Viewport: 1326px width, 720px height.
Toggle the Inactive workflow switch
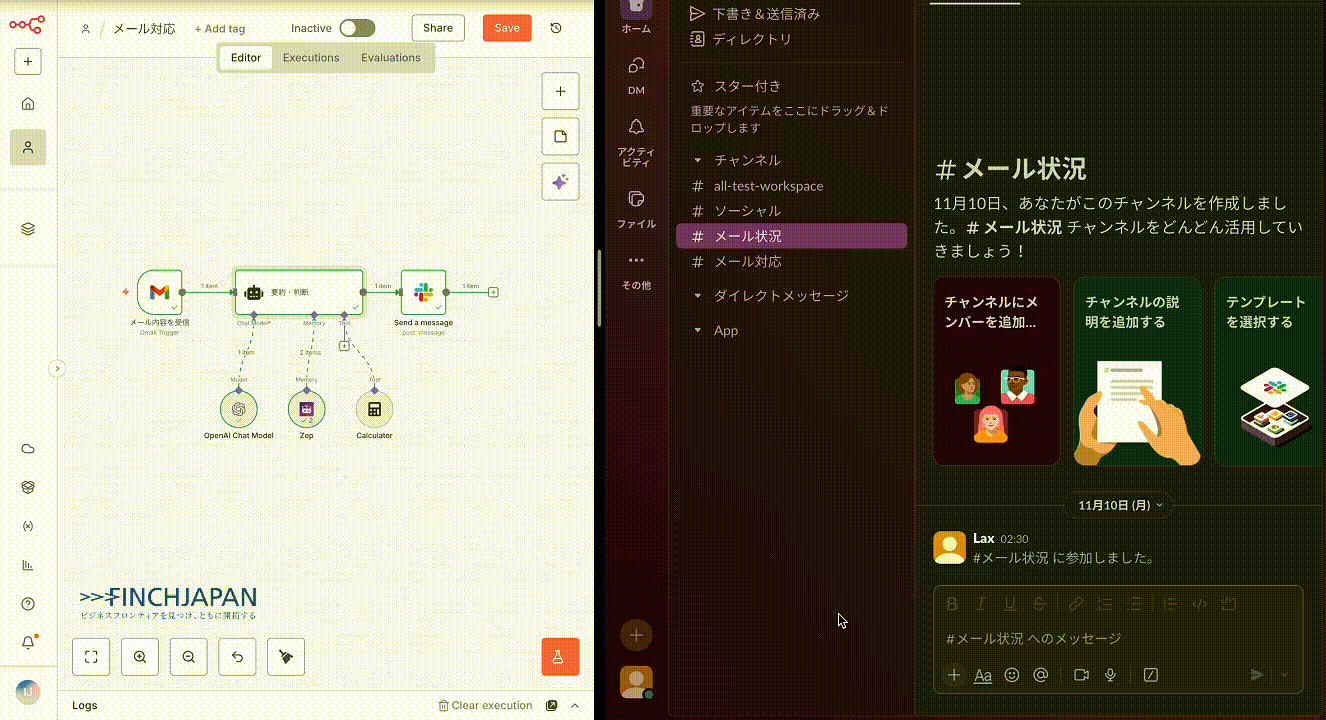(357, 28)
